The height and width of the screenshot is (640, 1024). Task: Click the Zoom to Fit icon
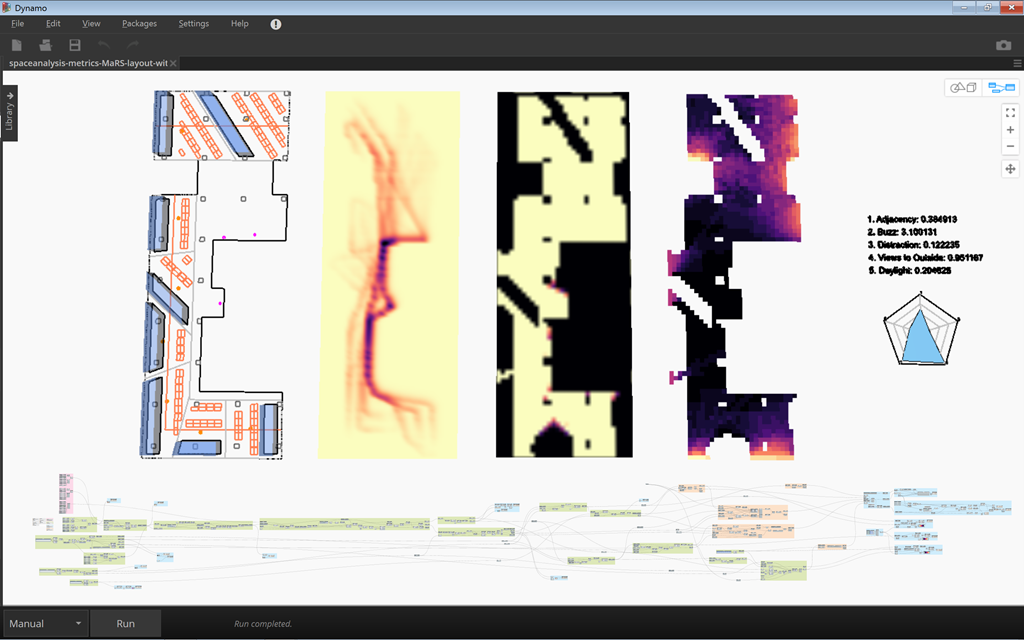pyautogui.click(x=1010, y=113)
